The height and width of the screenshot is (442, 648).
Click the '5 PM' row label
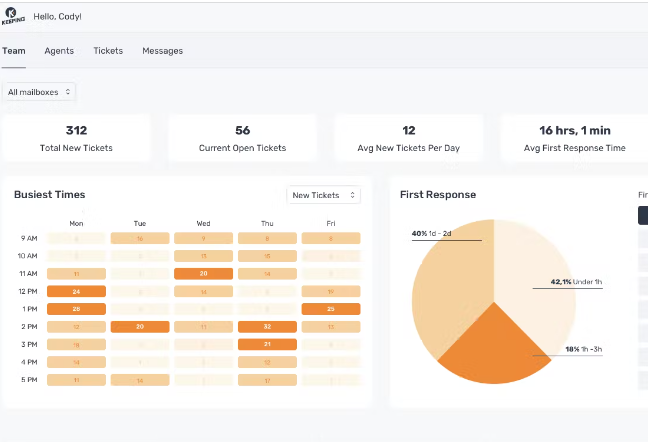pyautogui.click(x=29, y=380)
